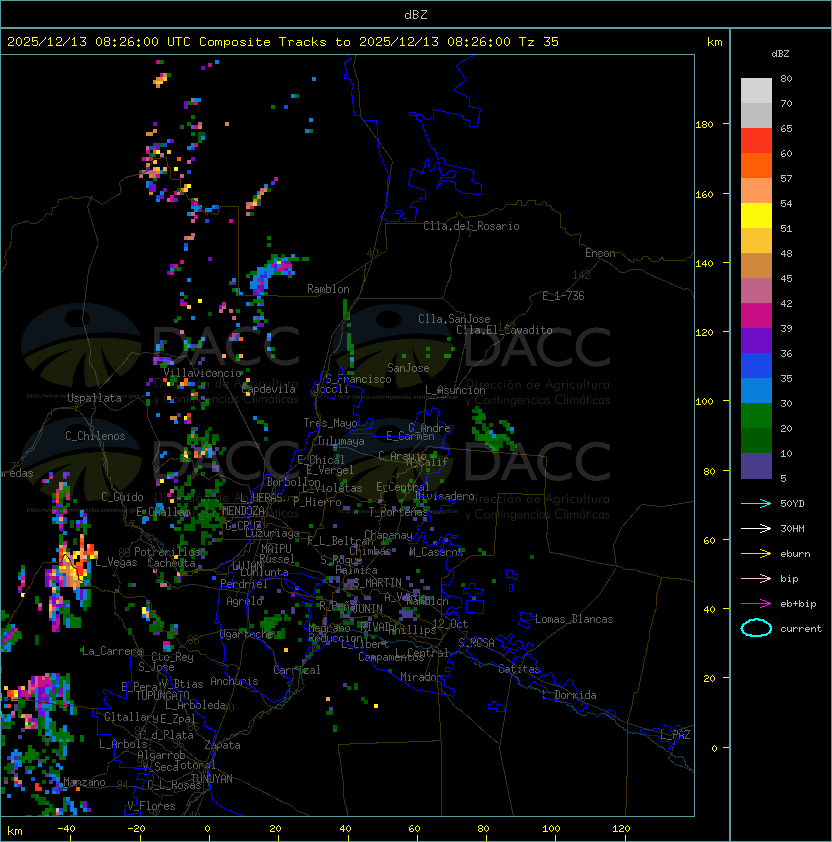This screenshot has width=832, height=842.
Task: Click the 'Cacheuta' map label
Action: pyautogui.click(x=171, y=563)
